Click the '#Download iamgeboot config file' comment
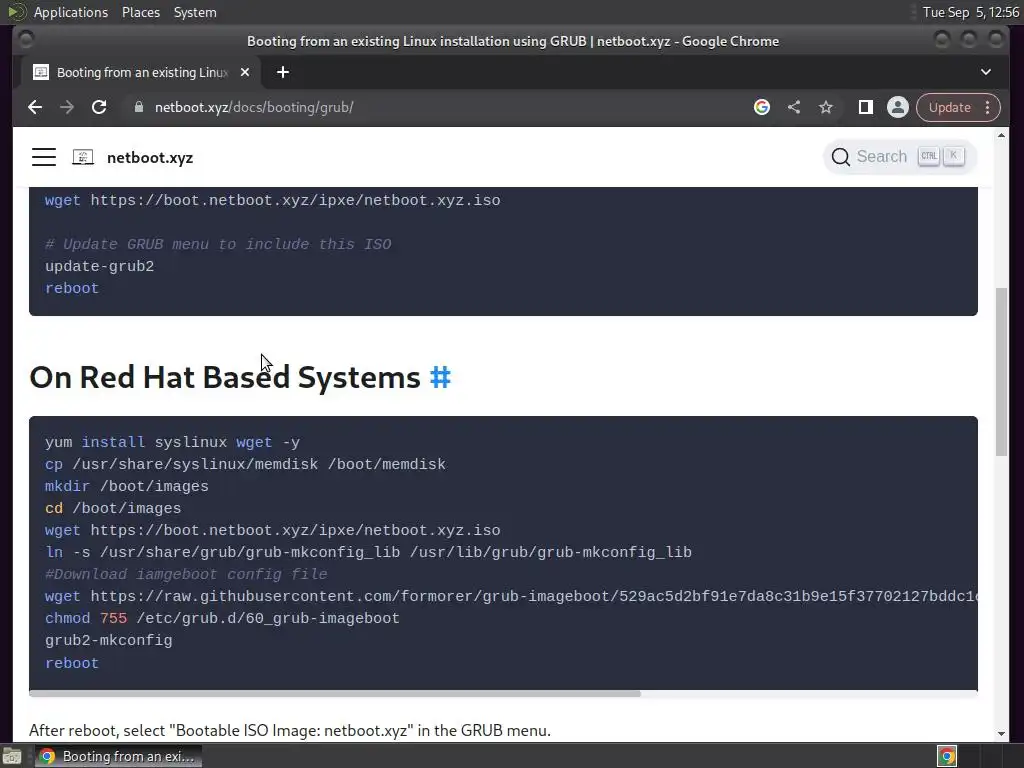This screenshot has width=1024, height=768. [186, 574]
